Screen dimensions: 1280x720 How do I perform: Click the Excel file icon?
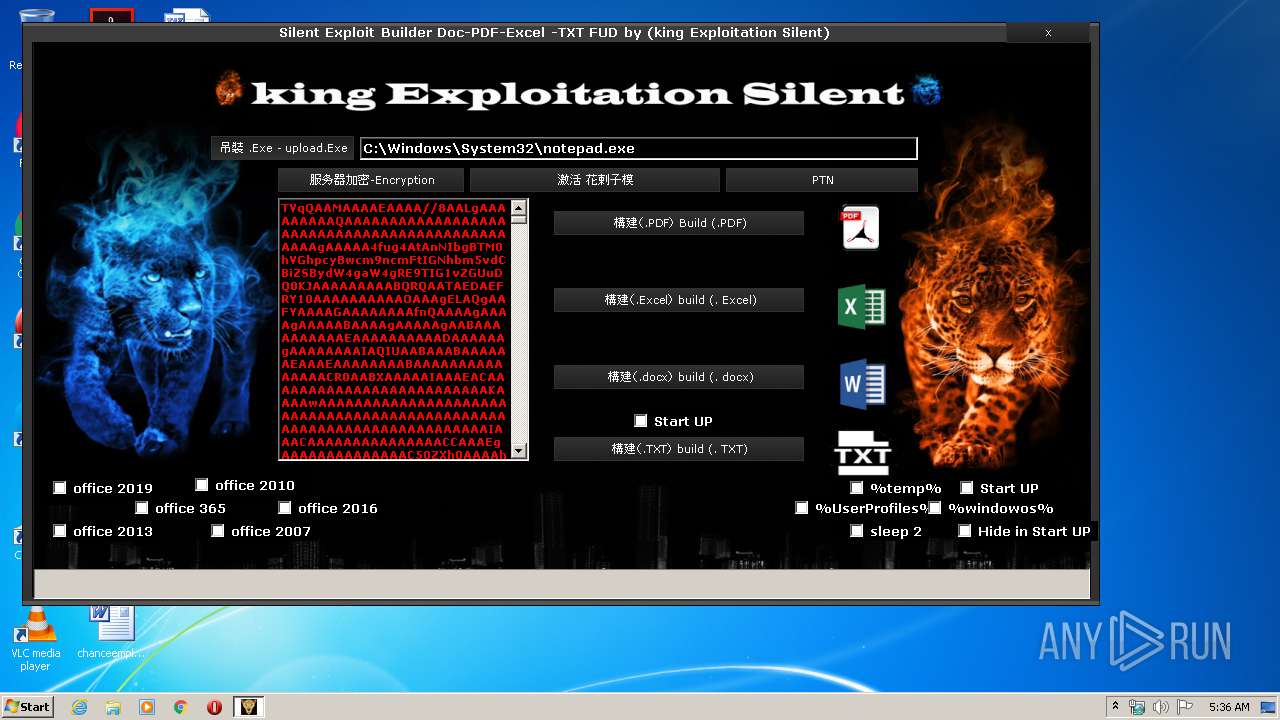point(861,307)
